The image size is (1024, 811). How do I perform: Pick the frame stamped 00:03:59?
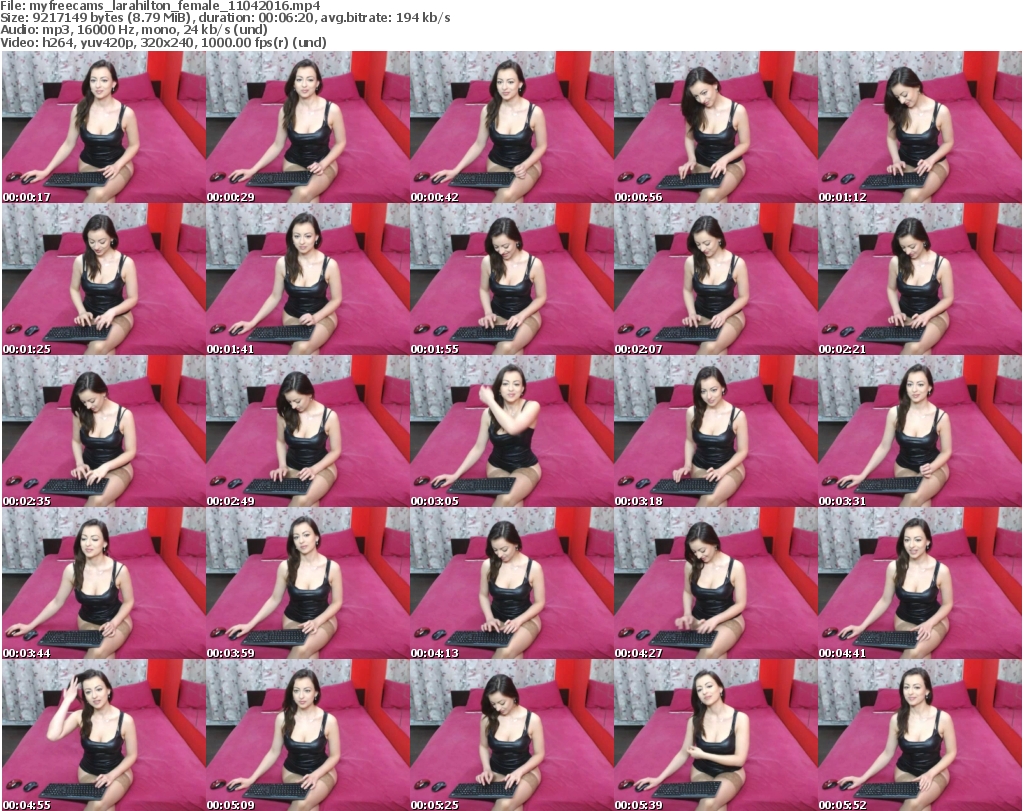click(x=308, y=584)
